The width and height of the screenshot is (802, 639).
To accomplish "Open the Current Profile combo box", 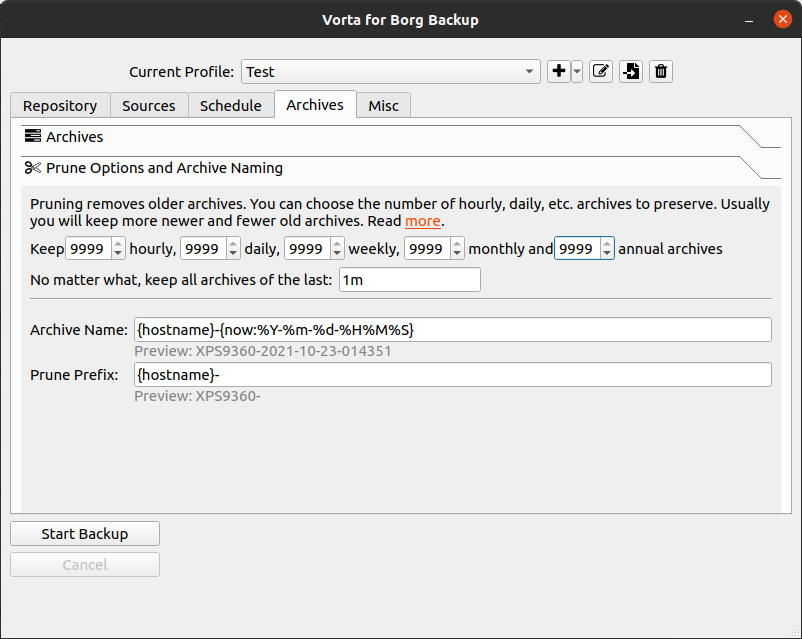I will [390, 71].
